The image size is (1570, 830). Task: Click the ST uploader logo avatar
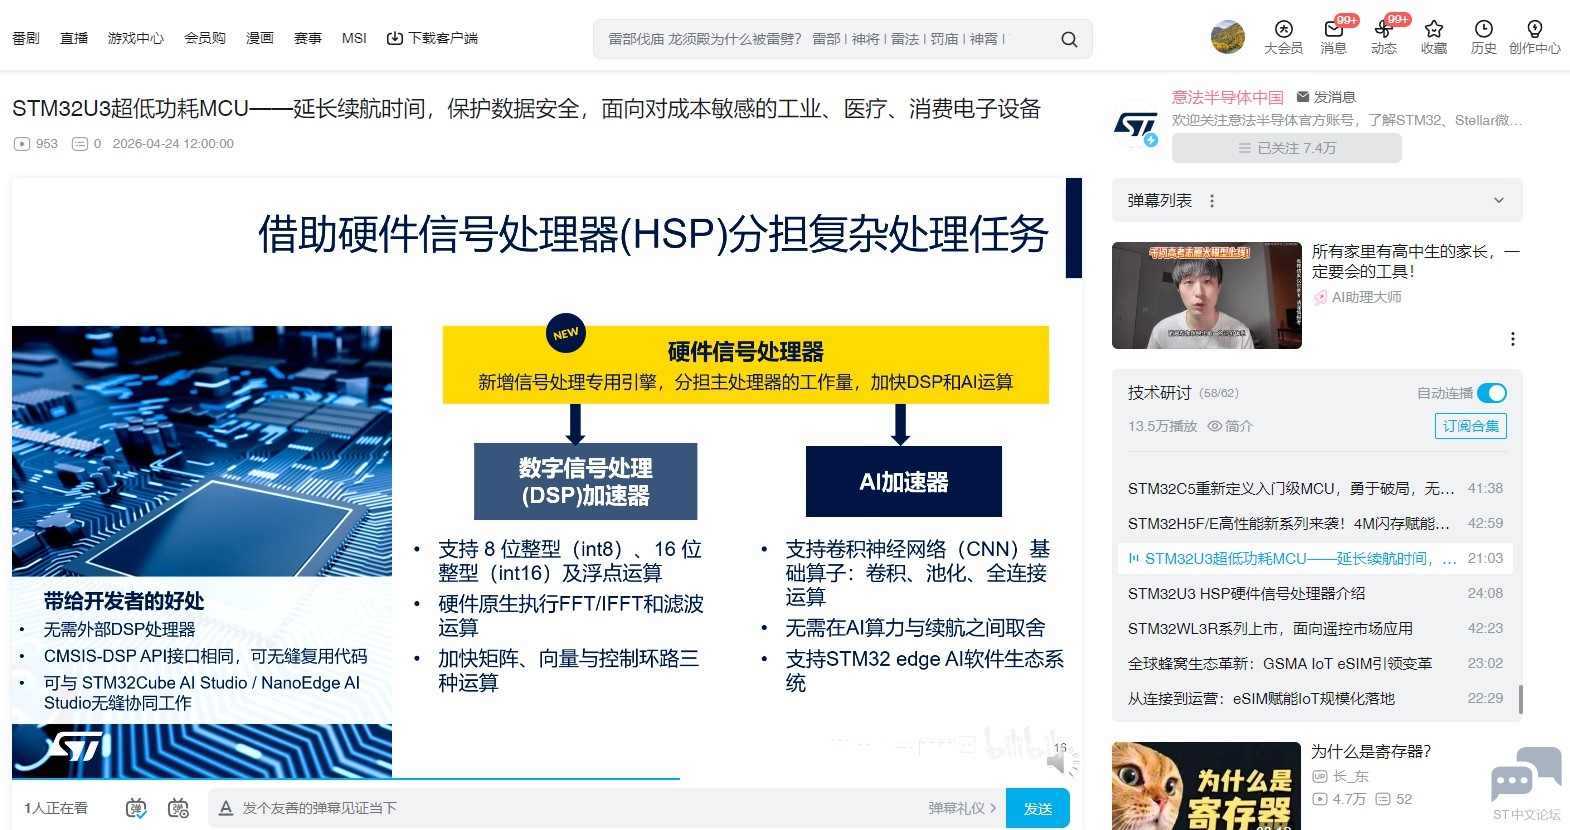(x=1135, y=127)
